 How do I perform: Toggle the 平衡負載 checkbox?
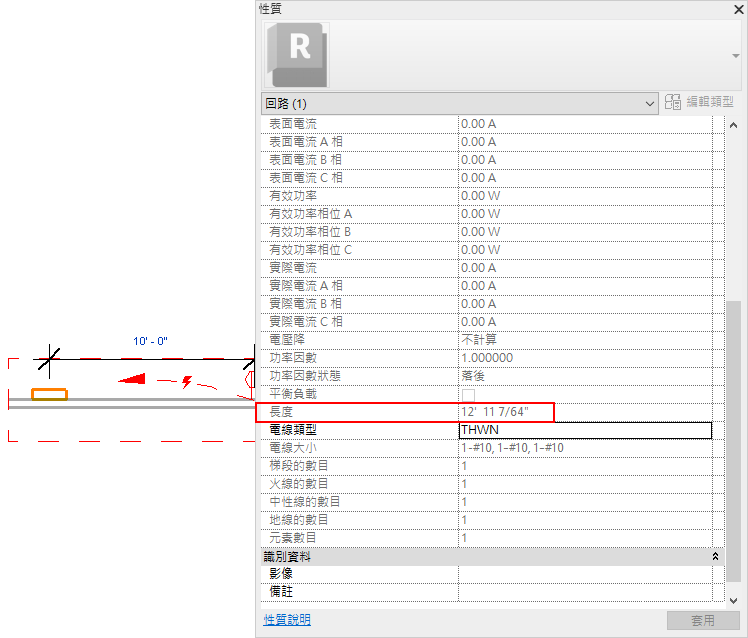[x=468, y=395]
